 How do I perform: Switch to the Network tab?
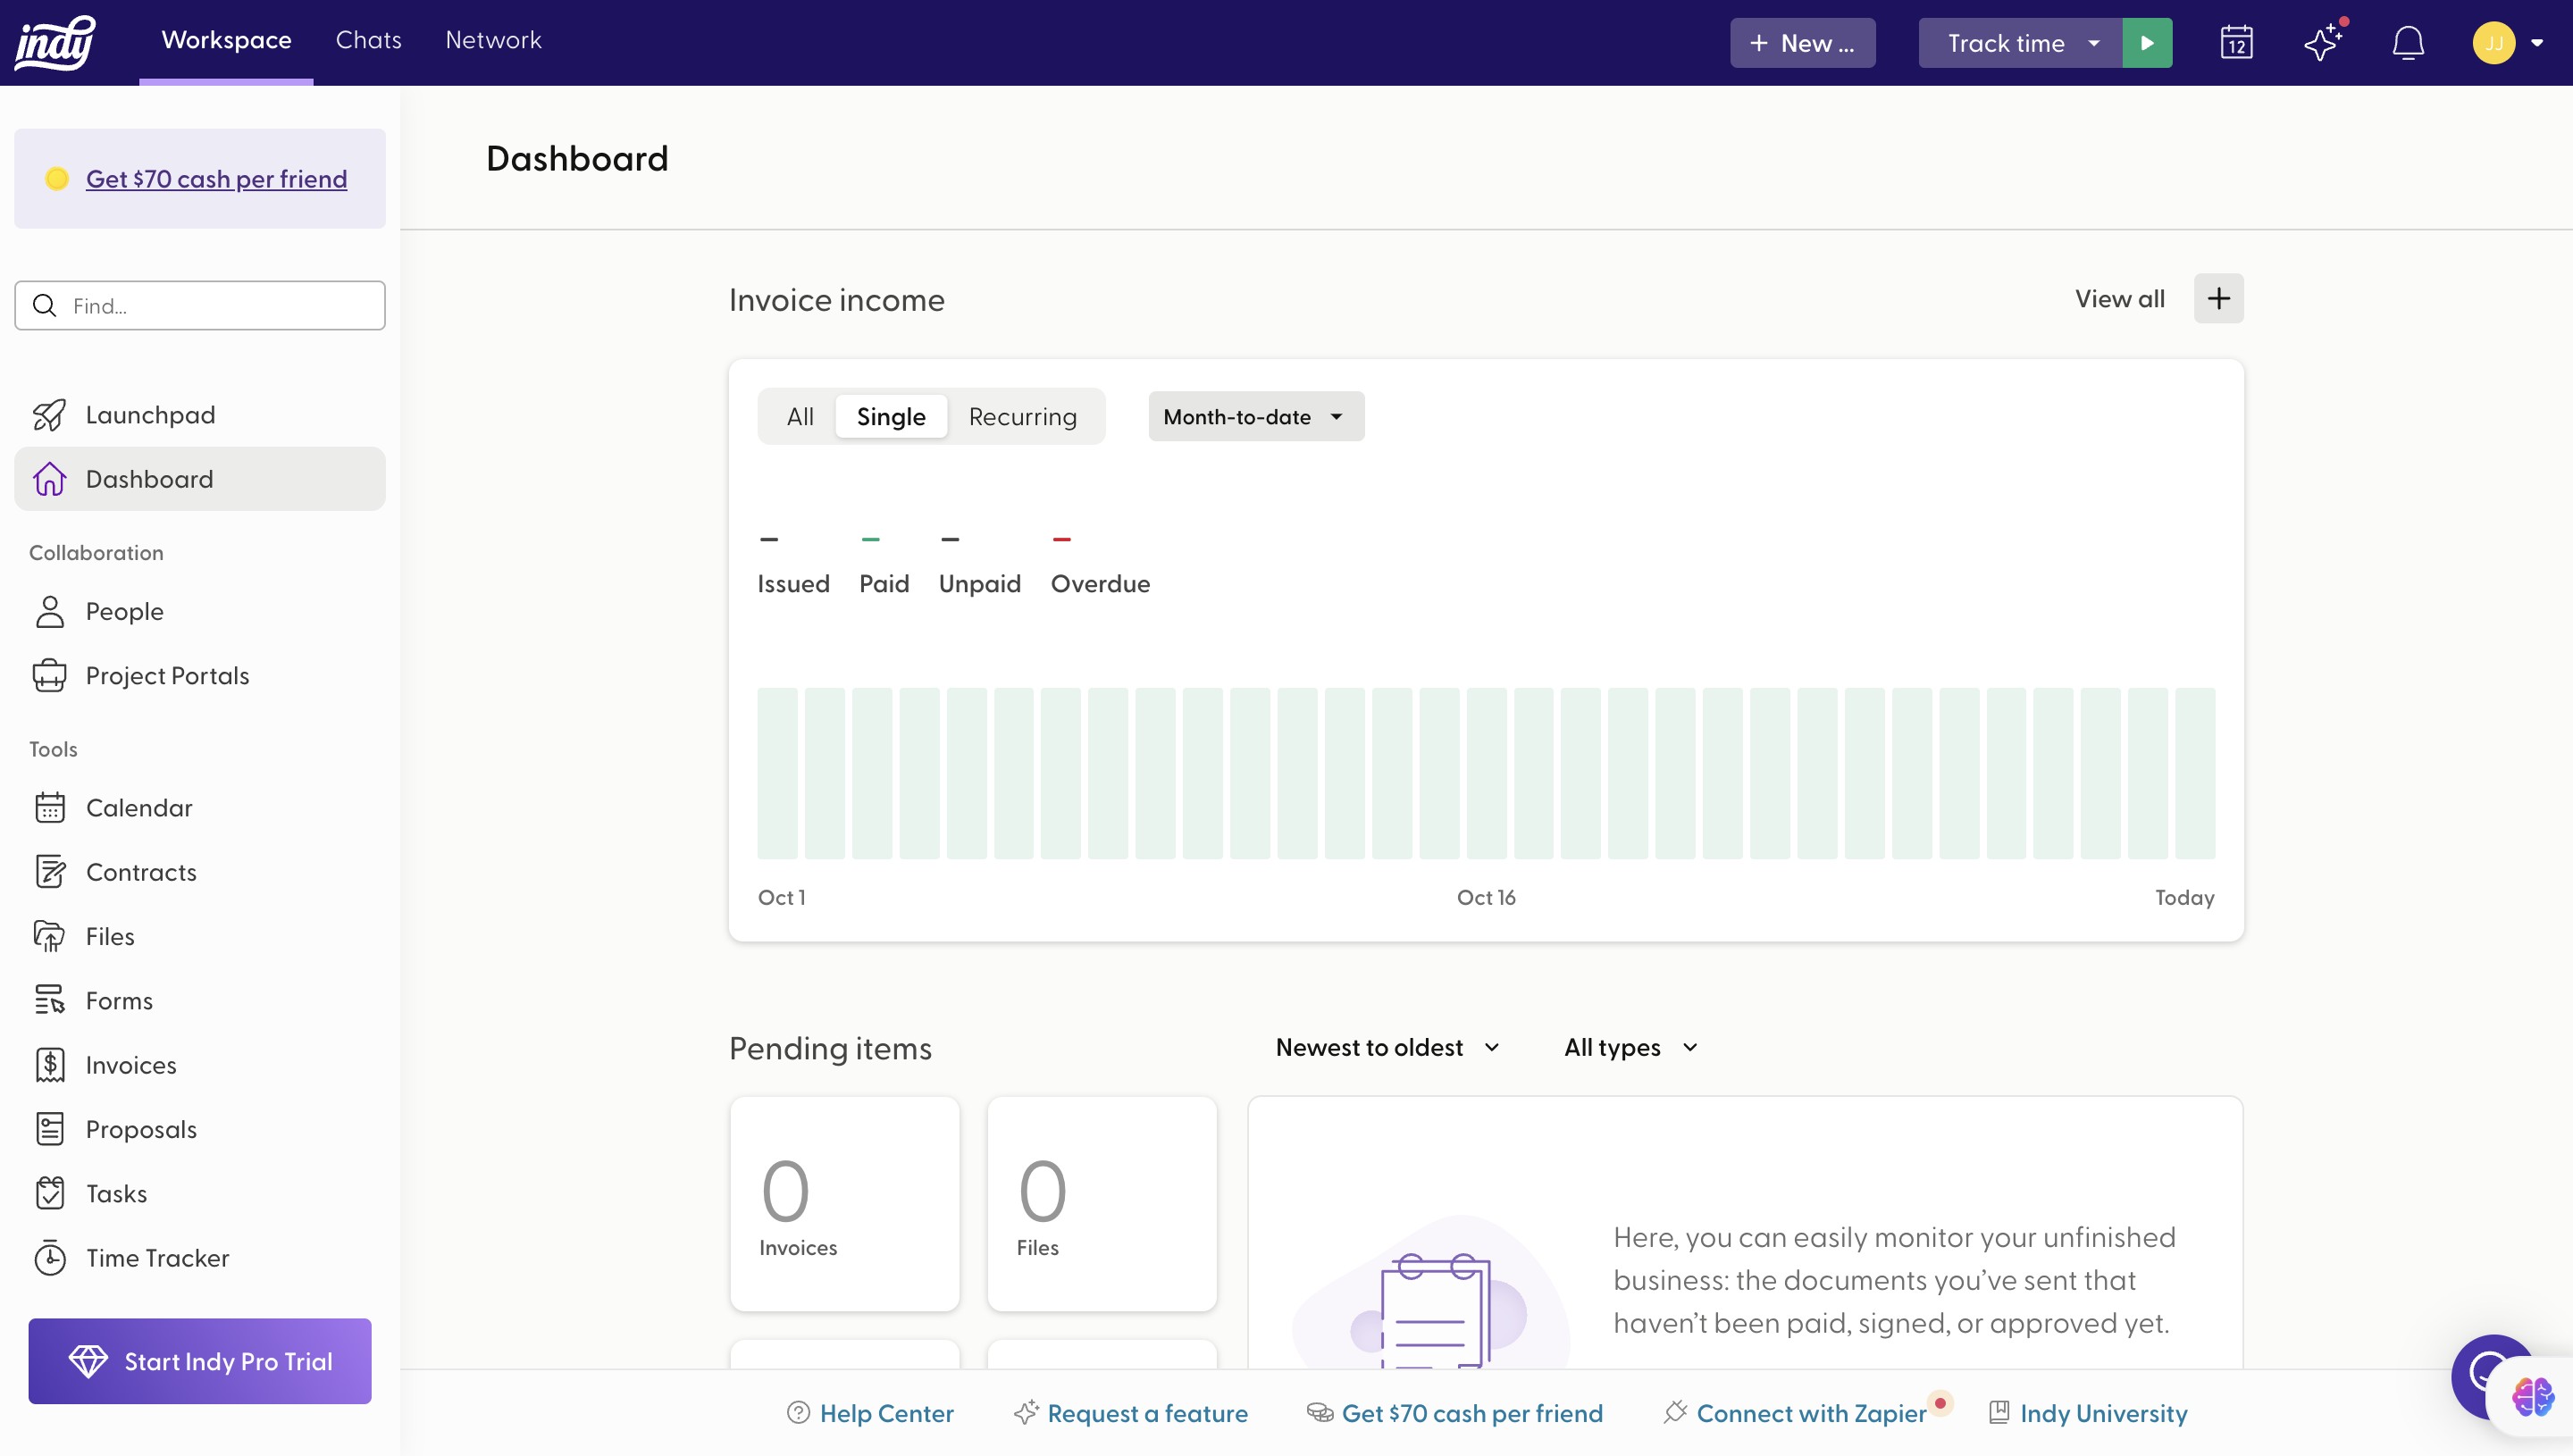pyautogui.click(x=493, y=40)
